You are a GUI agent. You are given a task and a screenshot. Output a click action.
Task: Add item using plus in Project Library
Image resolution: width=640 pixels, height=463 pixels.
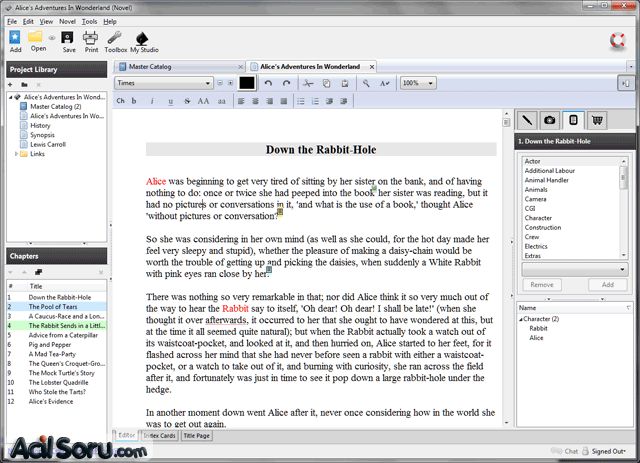click(x=10, y=85)
